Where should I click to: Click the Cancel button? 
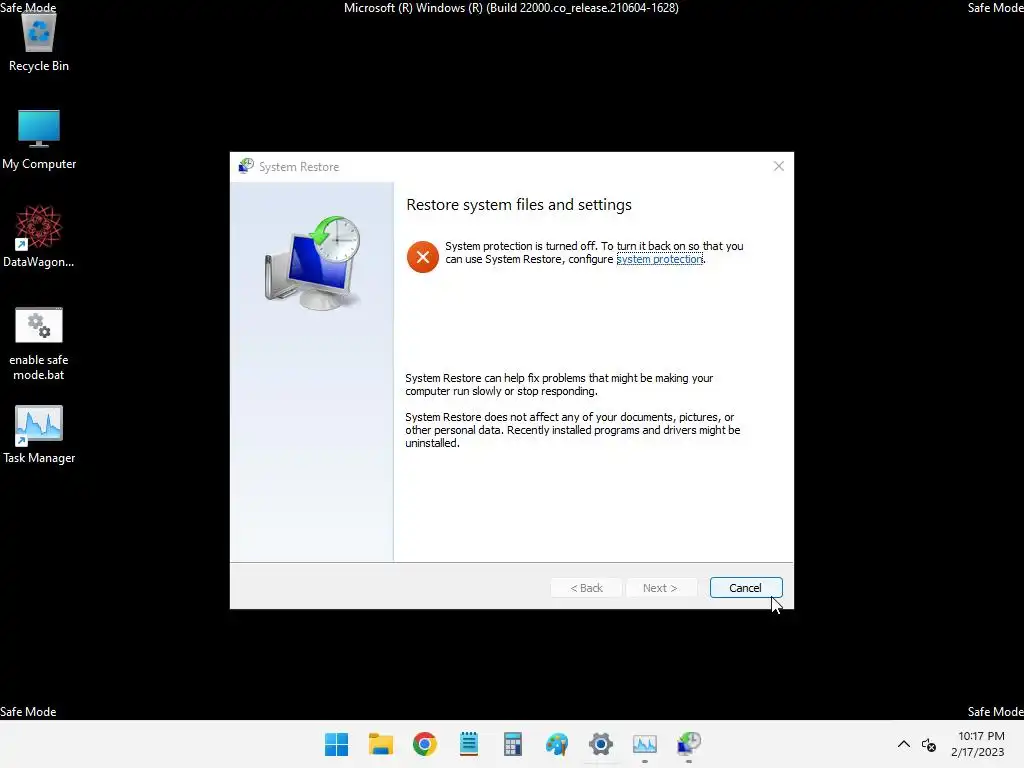[x=746, y=588]
